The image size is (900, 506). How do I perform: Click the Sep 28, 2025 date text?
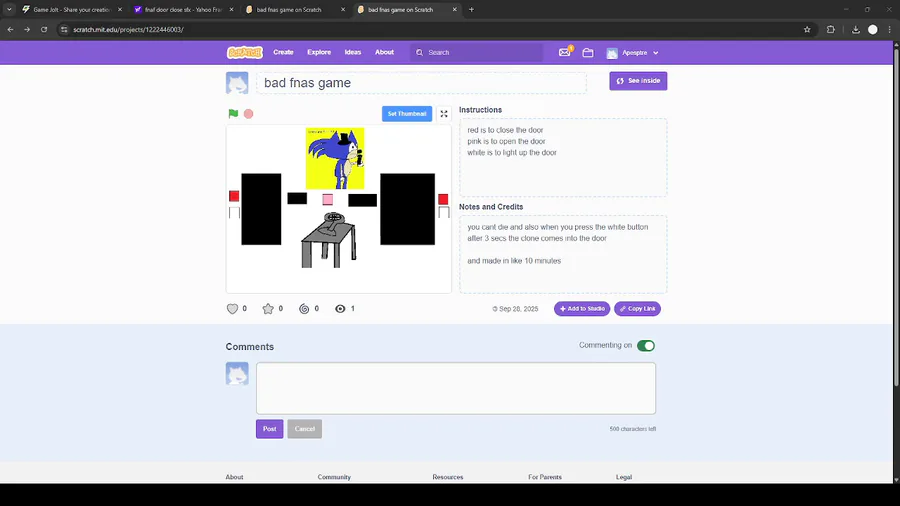[x=519, y=309]
